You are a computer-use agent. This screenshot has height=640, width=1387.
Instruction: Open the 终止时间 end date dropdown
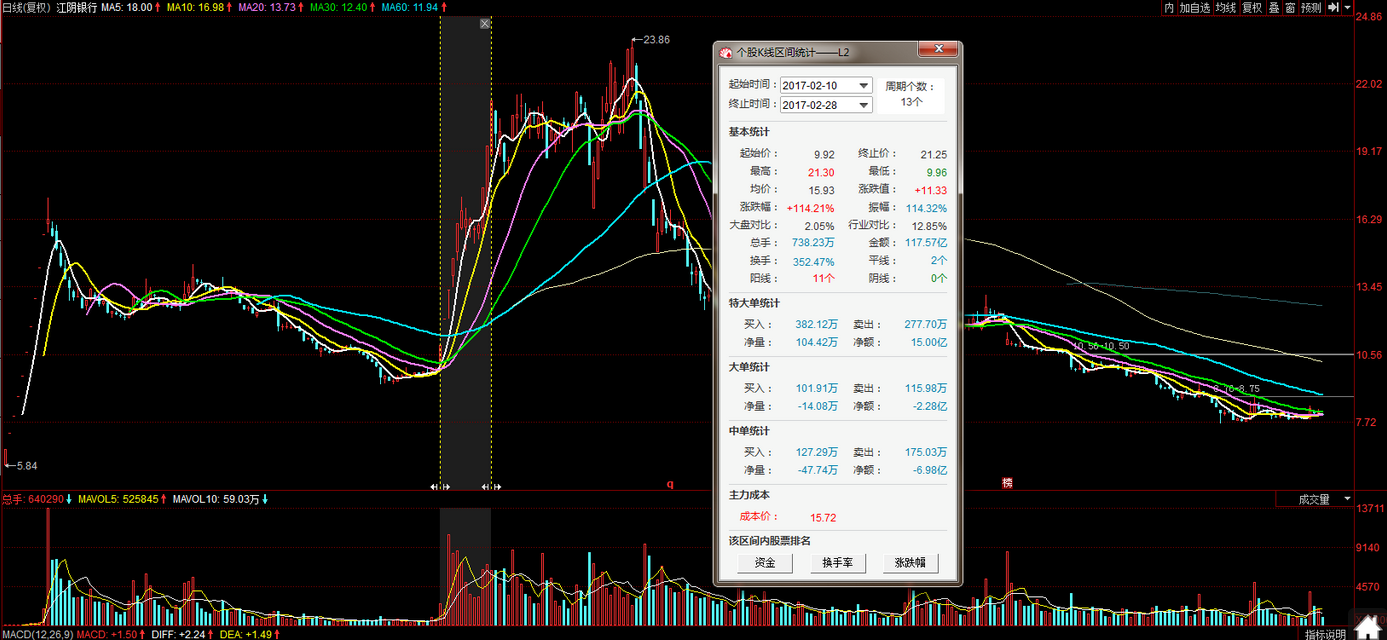(863, 105)
